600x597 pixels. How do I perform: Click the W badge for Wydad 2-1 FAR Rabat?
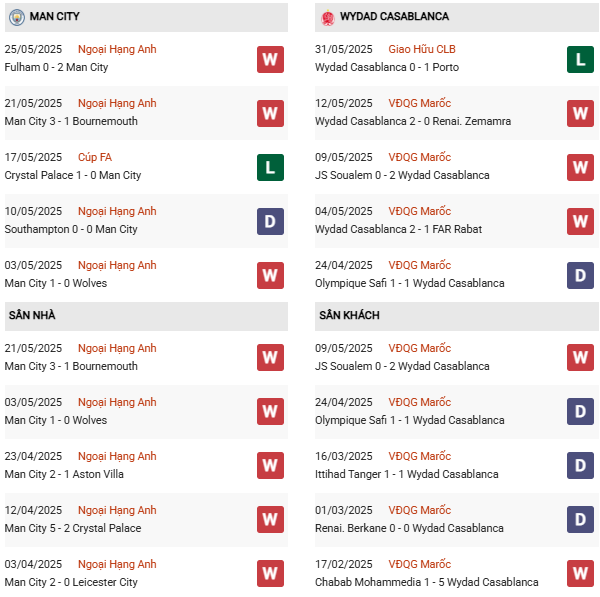click(x=581, y=221)
